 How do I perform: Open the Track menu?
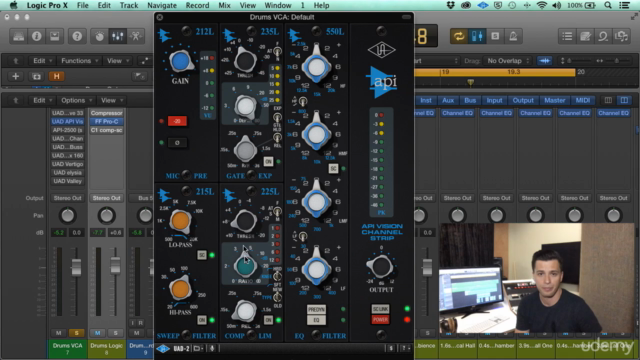129,5
